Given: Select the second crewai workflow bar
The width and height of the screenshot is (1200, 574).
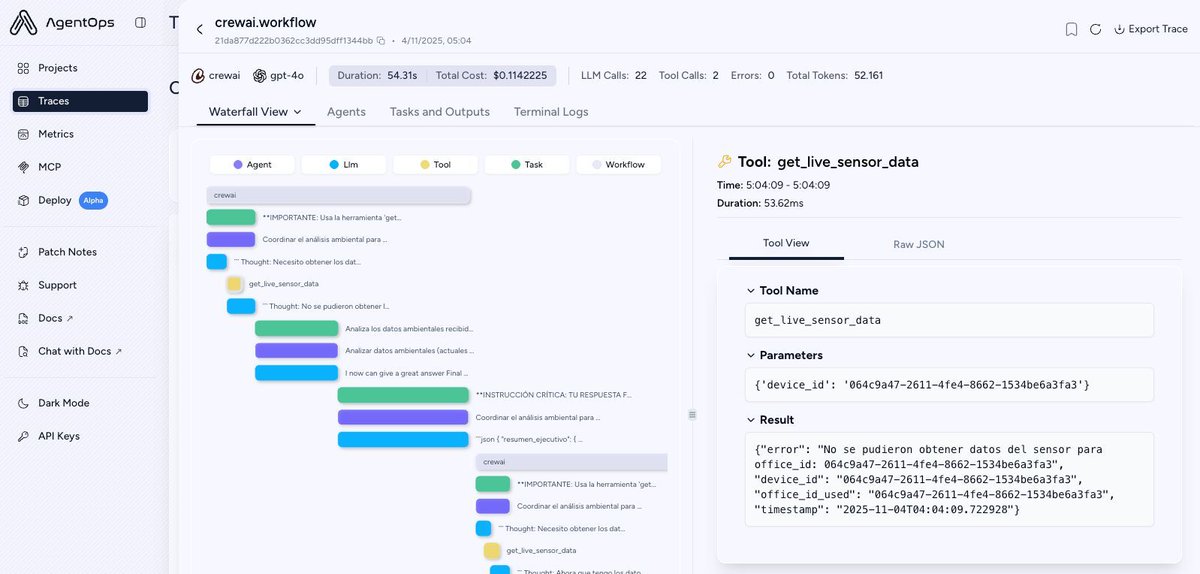Looking at the screenshot, I should point(571,462).
